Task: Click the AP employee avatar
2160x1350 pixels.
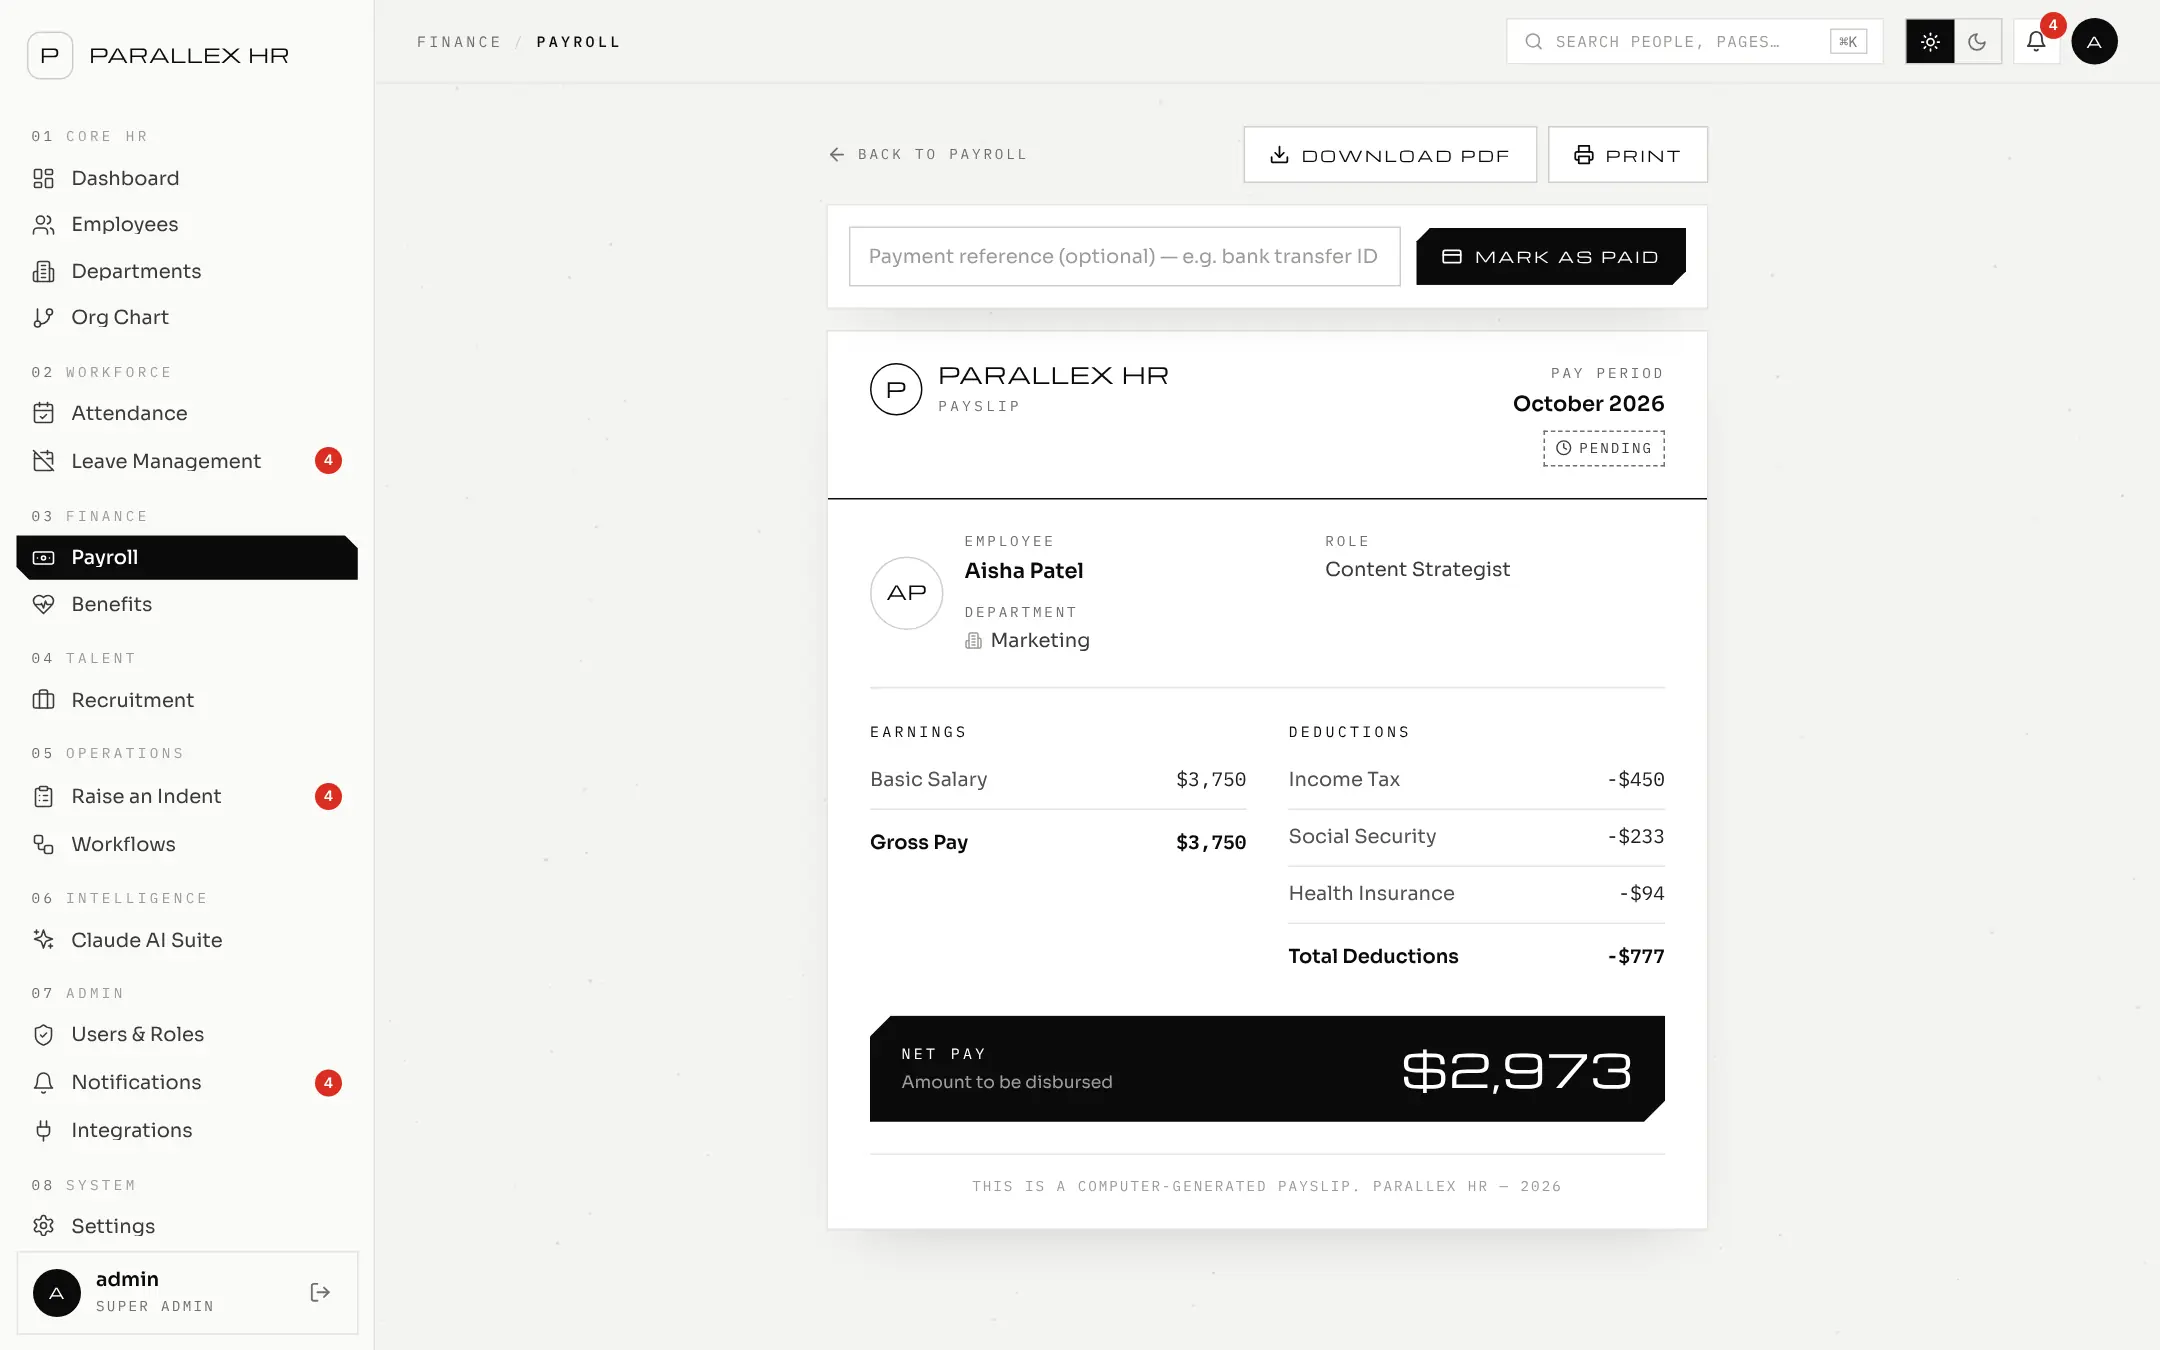Action: coord(906,593)
